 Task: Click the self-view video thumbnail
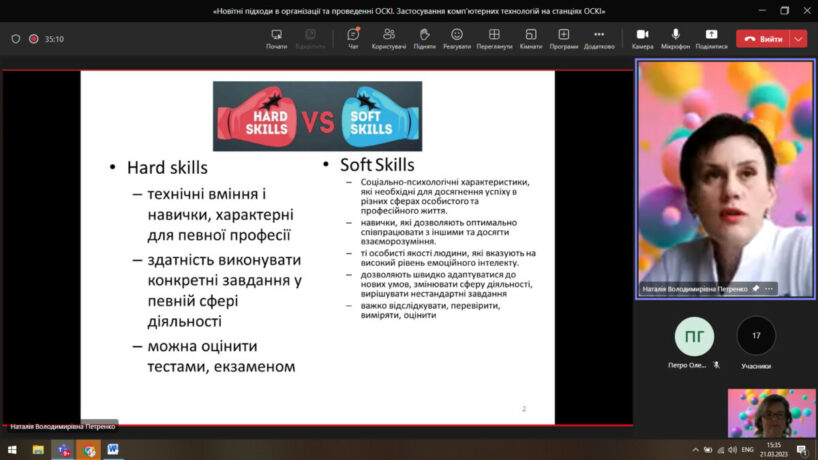click(x=771, y=412)
